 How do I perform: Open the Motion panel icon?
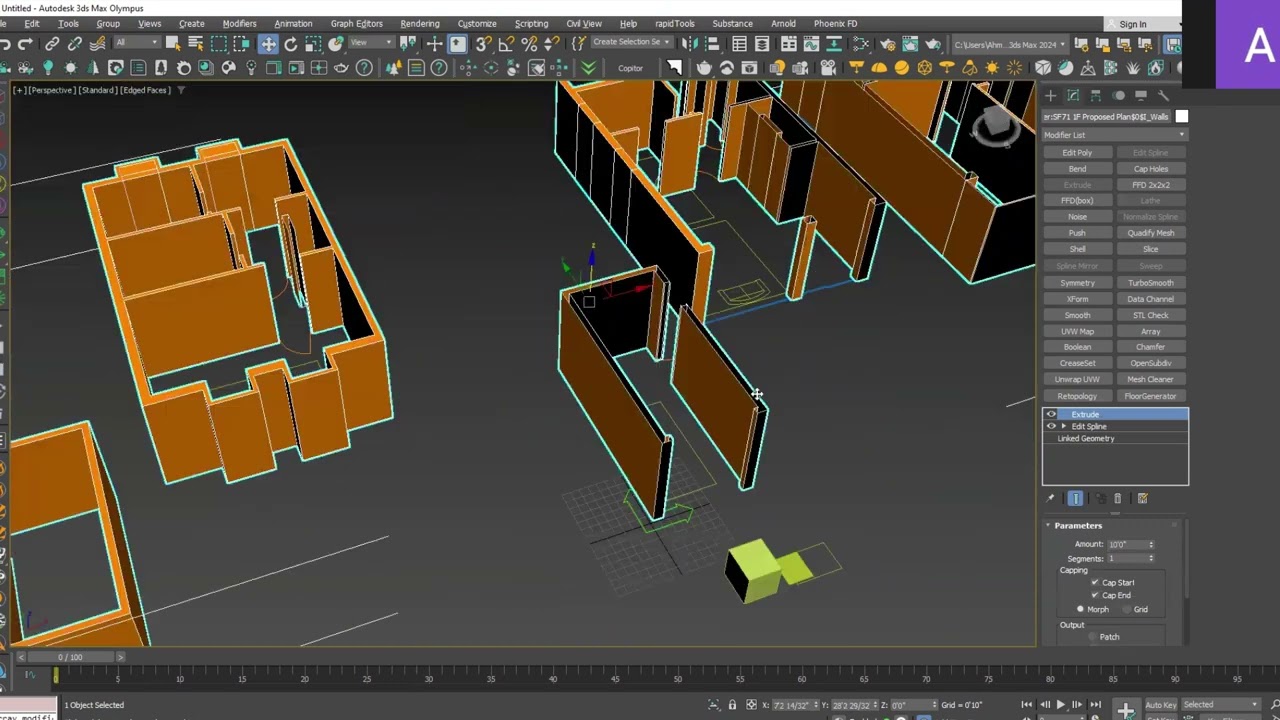click(1118, 95)
